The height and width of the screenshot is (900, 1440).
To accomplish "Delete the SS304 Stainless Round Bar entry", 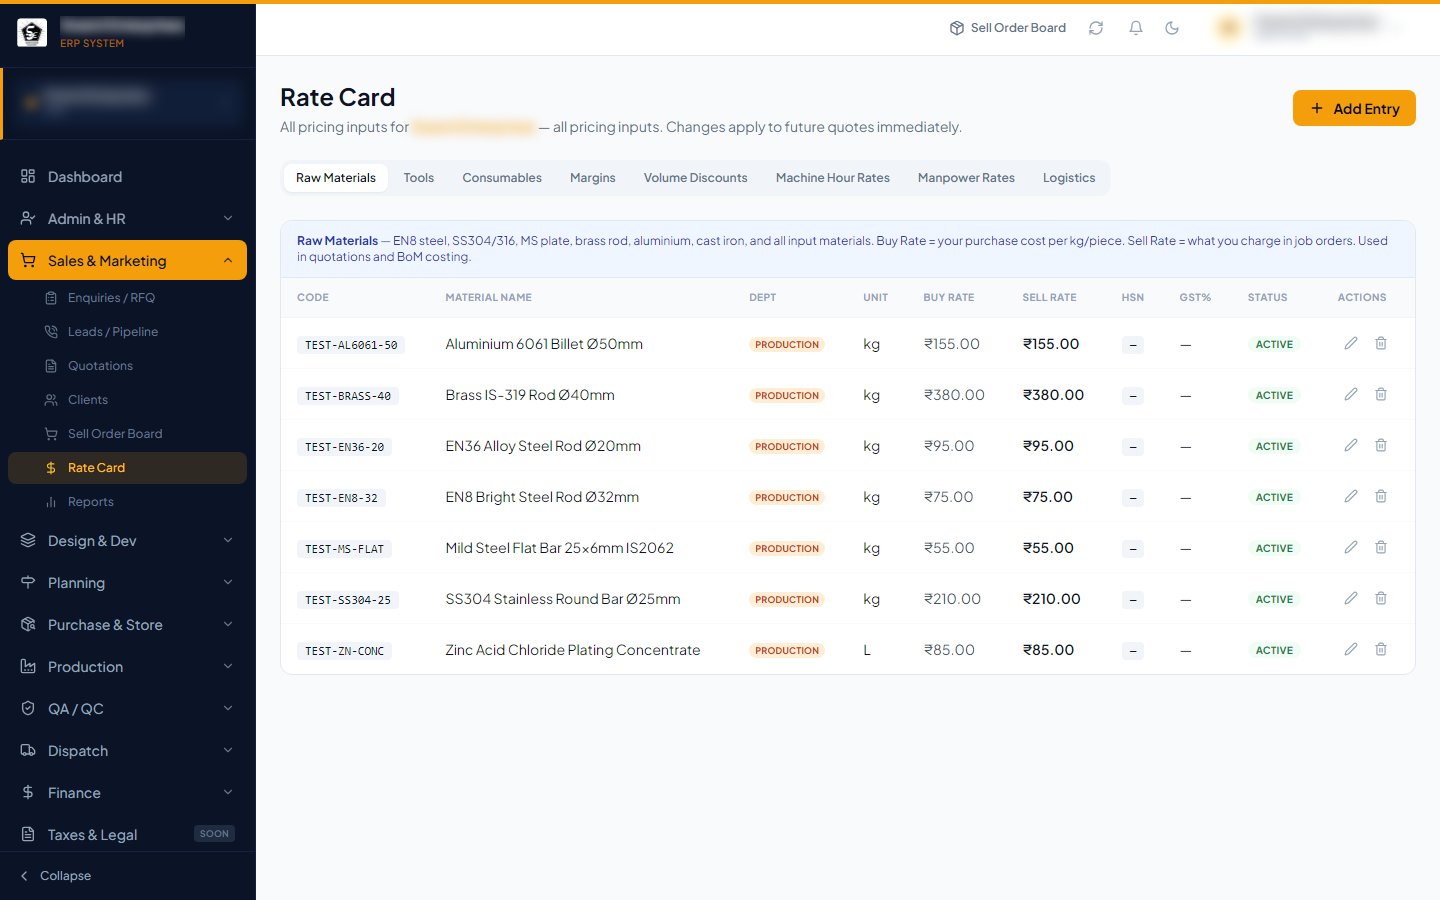I will pyautogui.click(x=1381, y=598).
